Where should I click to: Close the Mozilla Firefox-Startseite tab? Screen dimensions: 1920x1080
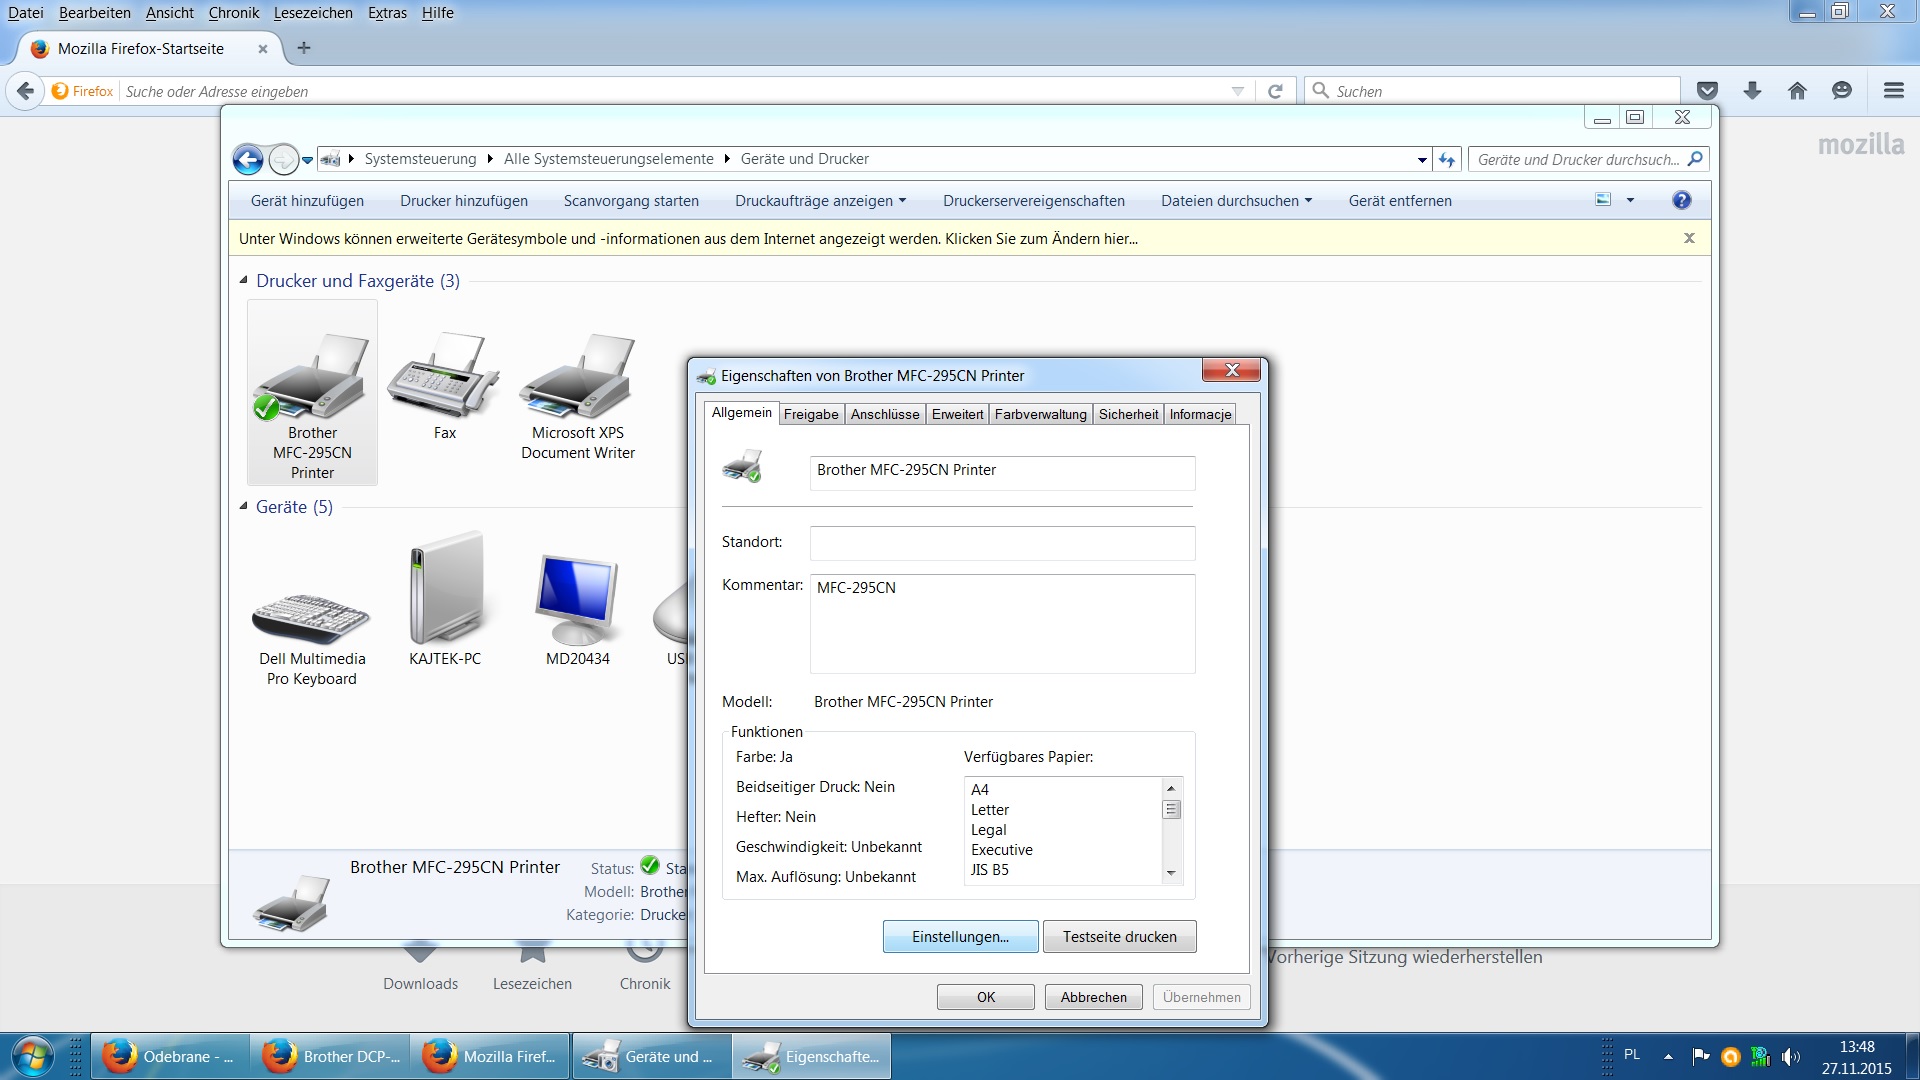[x=263, y=48]
